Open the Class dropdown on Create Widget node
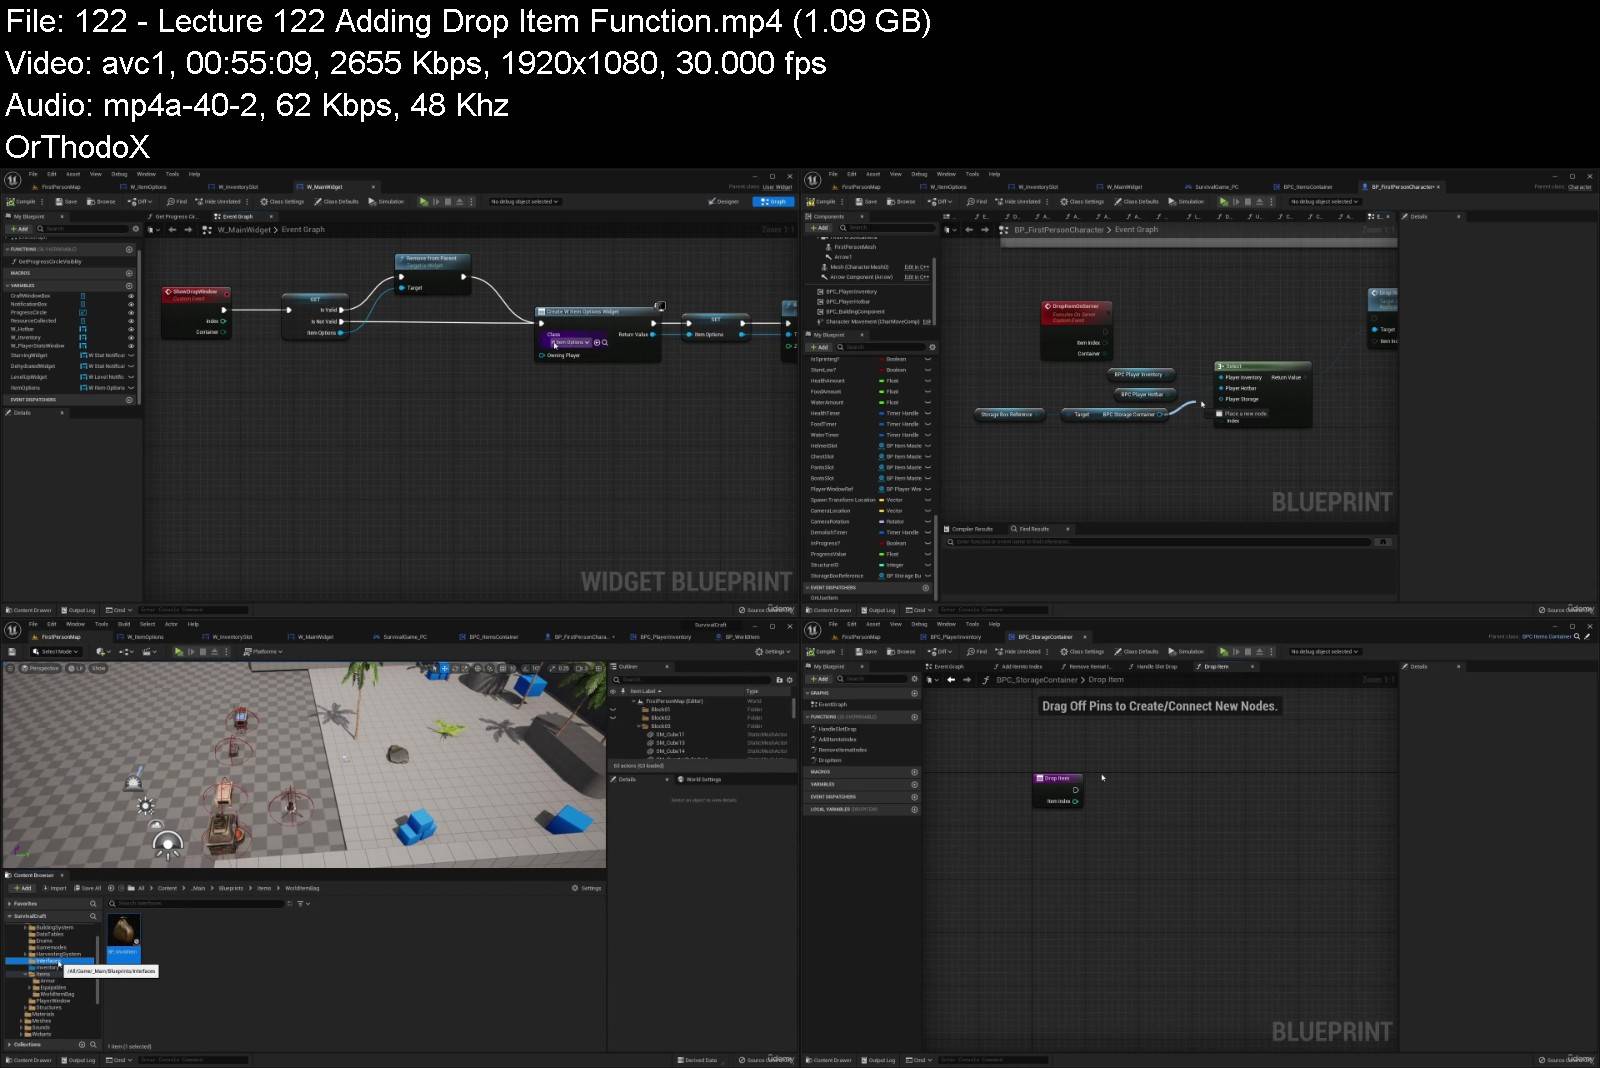This screenshot has width=1600, height=1068. tap(569, 342)
